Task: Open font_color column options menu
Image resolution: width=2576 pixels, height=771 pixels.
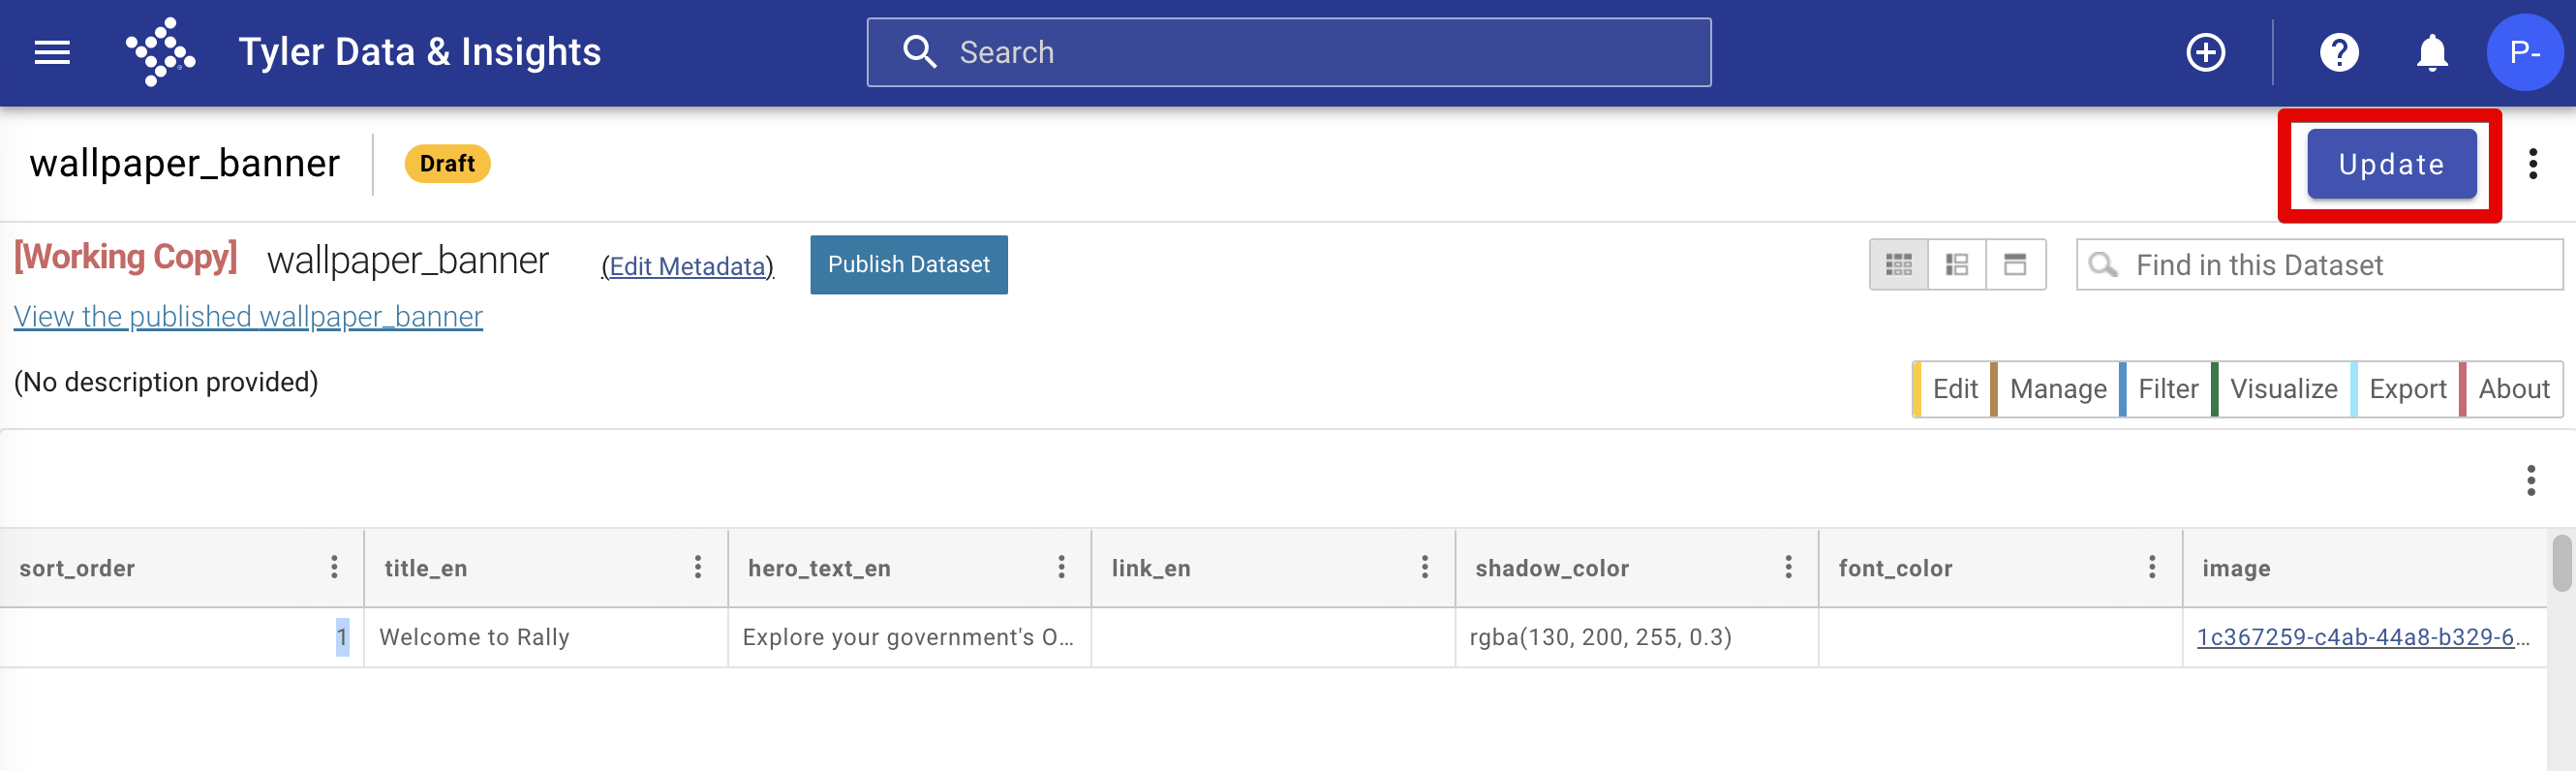Action: point(2151,567)
